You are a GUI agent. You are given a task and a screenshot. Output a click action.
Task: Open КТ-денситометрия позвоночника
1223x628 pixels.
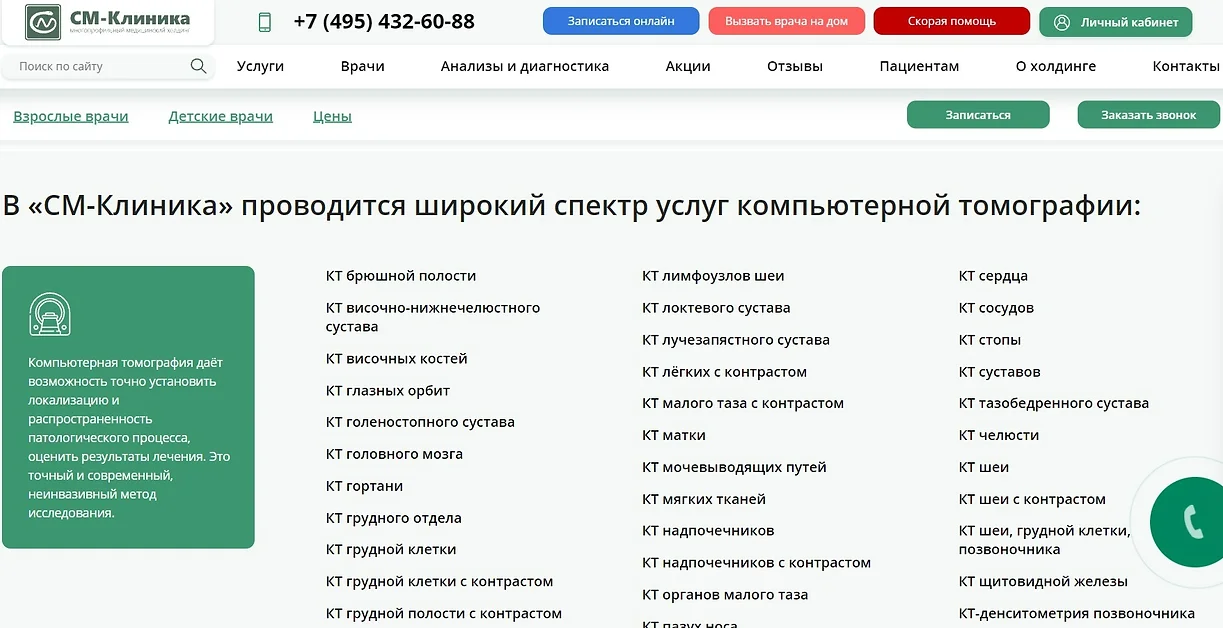(1077, 613)
